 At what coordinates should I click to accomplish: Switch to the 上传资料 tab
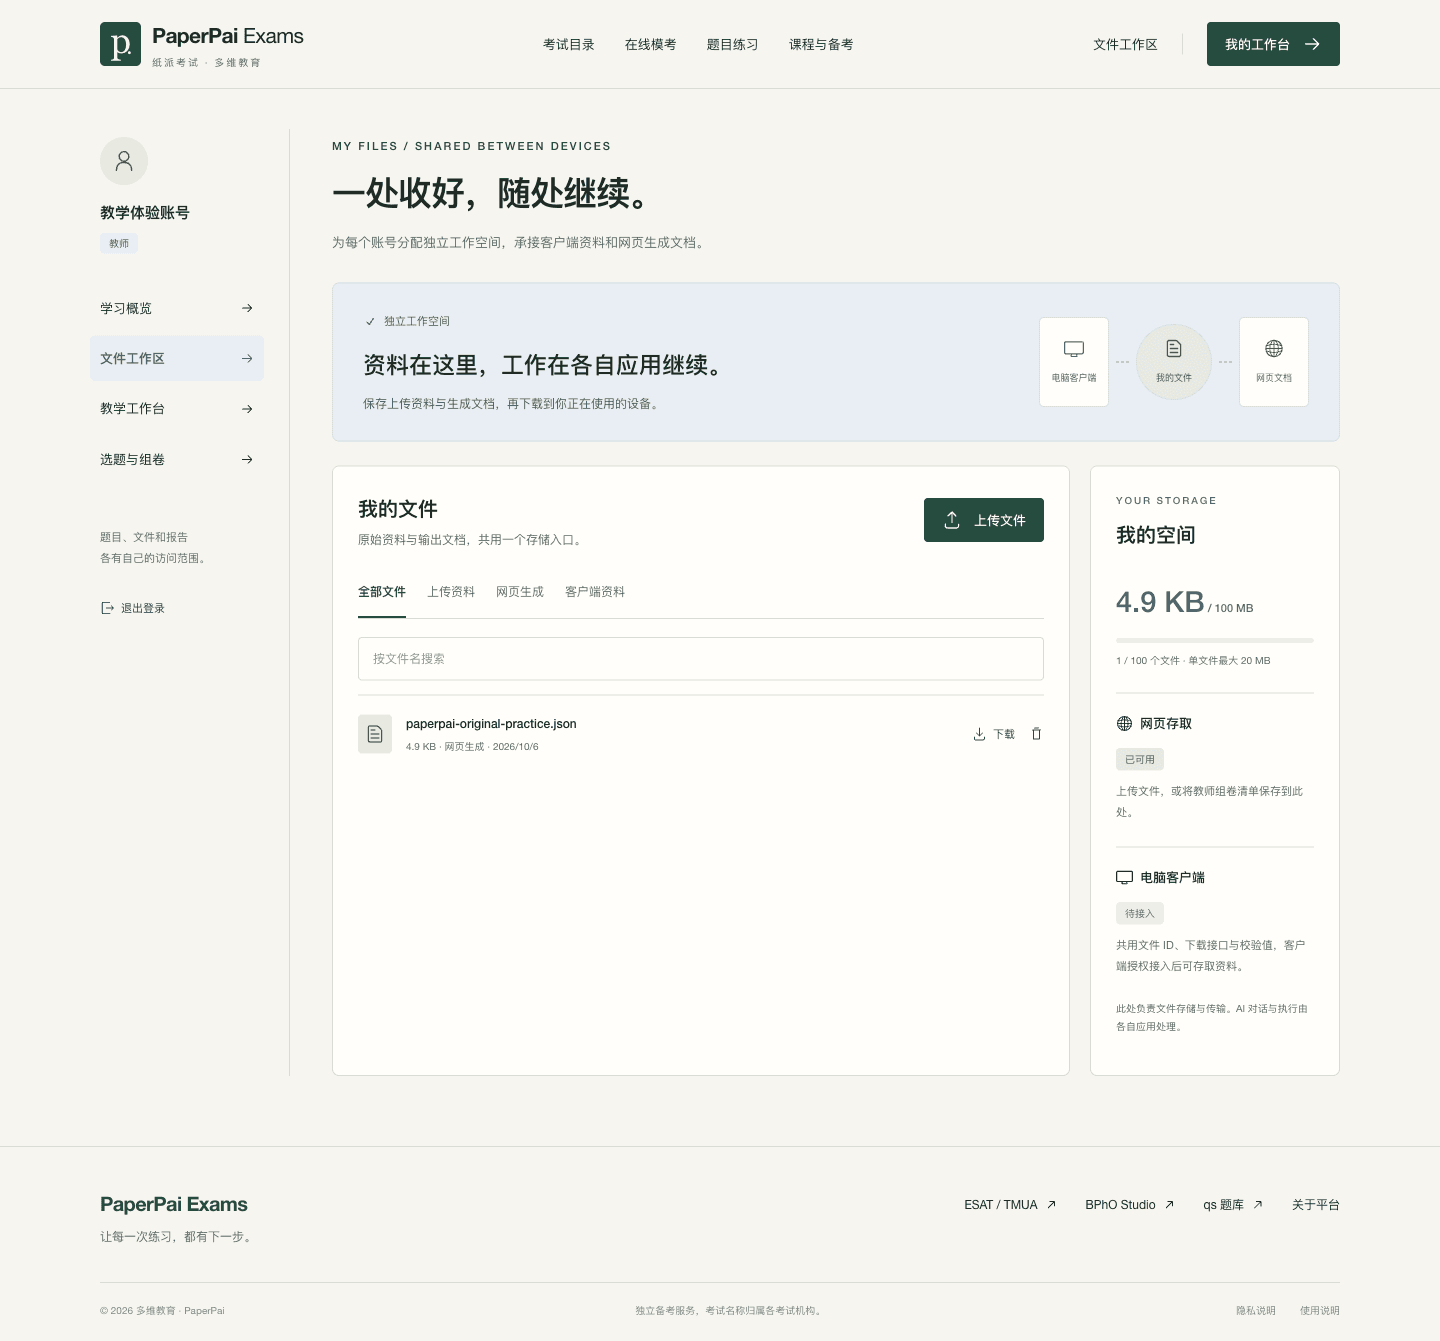click(x=451, y=592)
